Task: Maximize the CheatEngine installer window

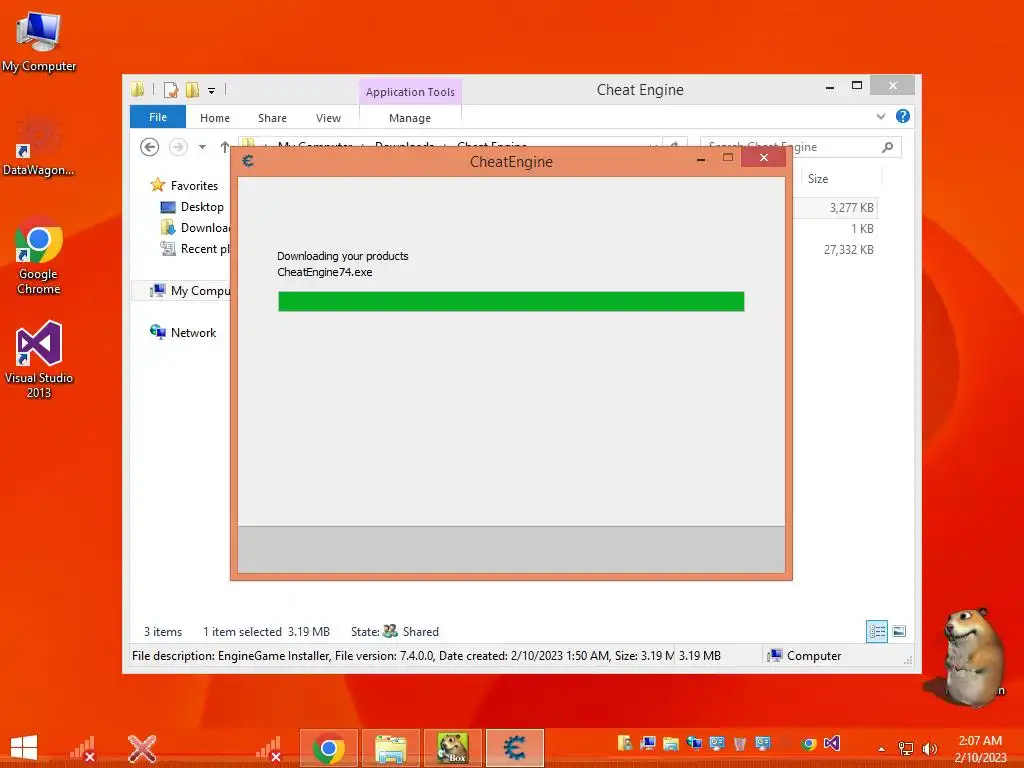Action: (x=728, y=157)
